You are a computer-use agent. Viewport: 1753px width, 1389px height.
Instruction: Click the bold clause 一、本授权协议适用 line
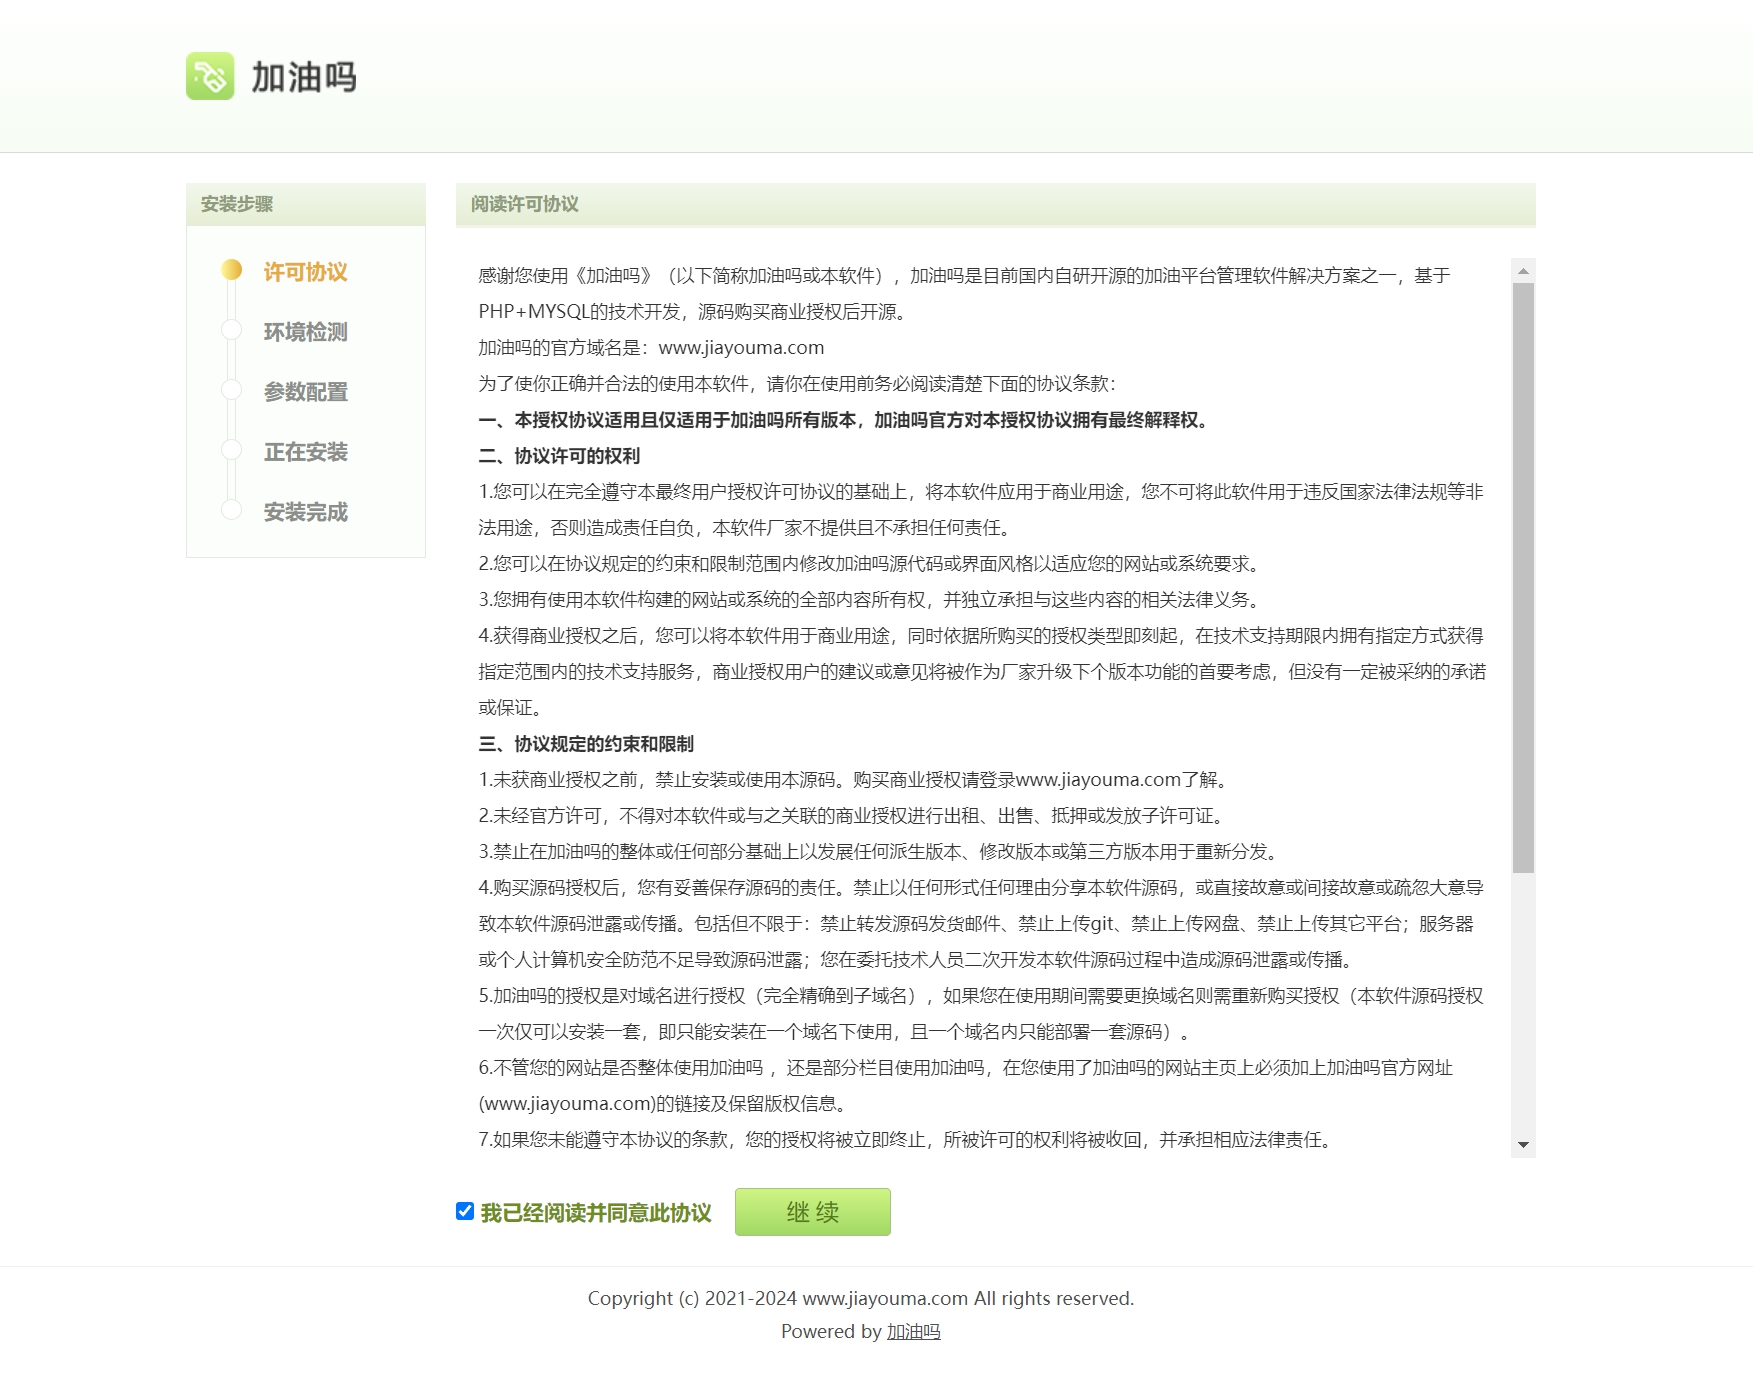pos(846,420)
